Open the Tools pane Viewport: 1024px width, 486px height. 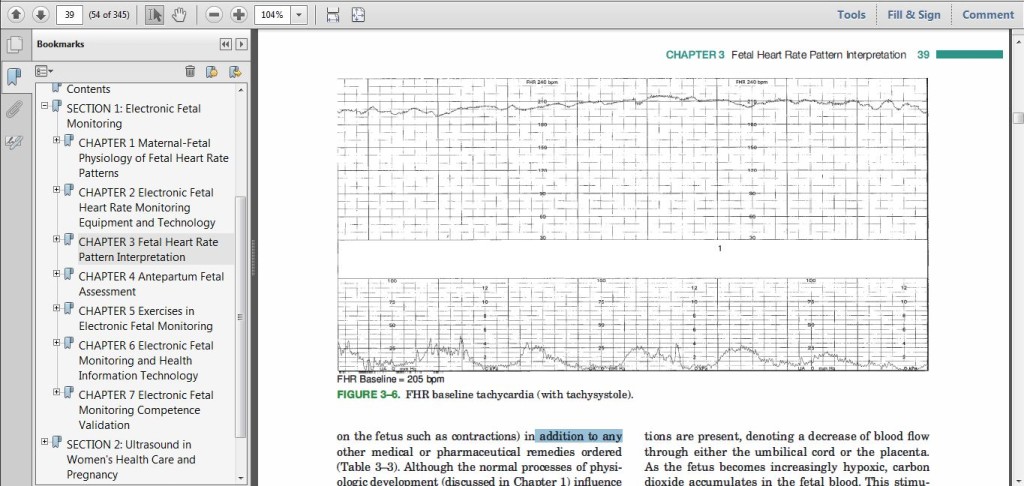coord(852,14)
